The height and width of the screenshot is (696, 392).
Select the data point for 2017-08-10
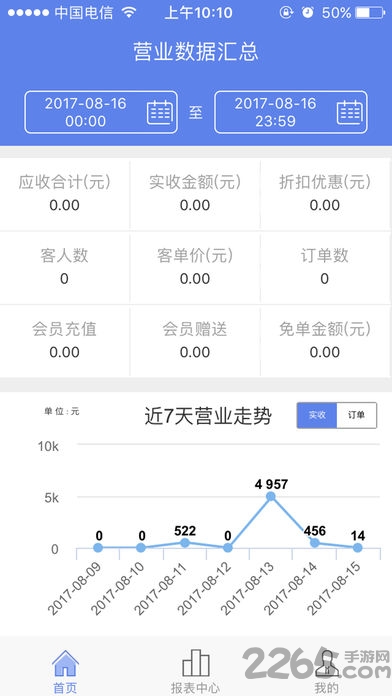141,548
